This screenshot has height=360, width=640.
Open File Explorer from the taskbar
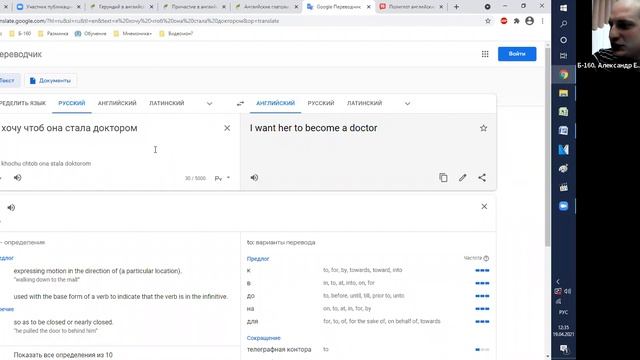564,93
